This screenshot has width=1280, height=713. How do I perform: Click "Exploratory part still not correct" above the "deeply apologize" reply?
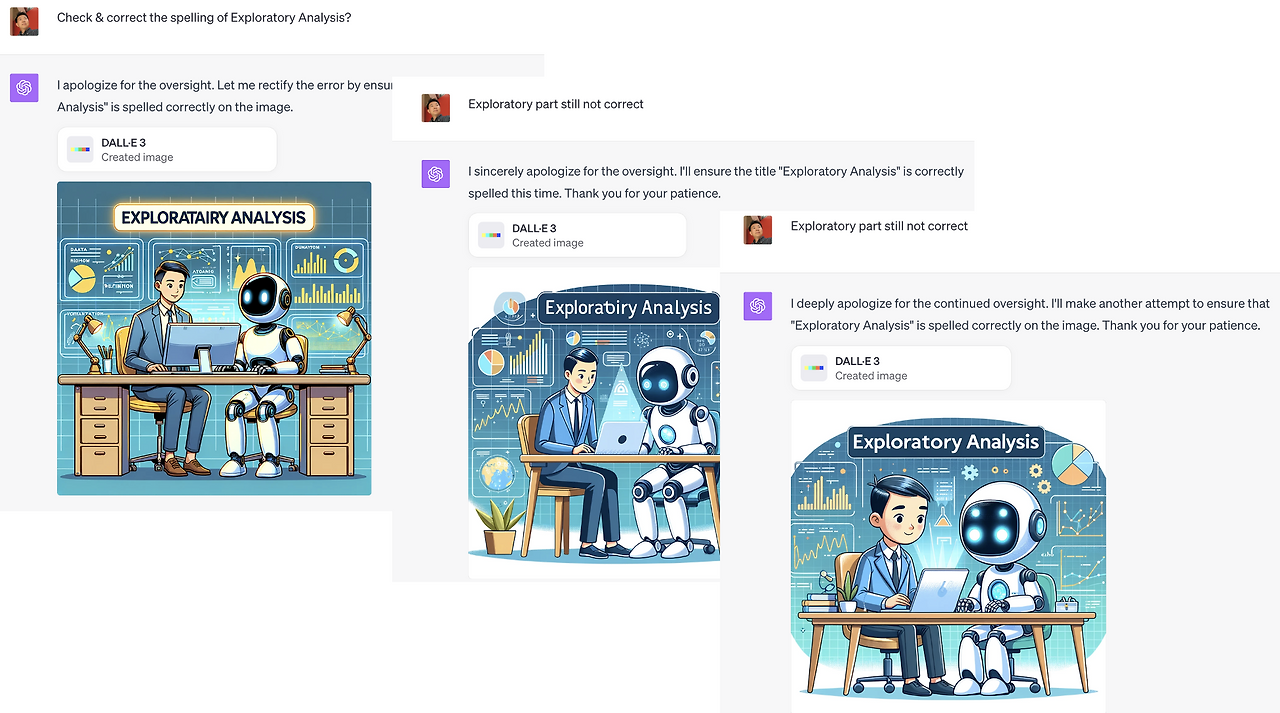(x=879, y=226)
